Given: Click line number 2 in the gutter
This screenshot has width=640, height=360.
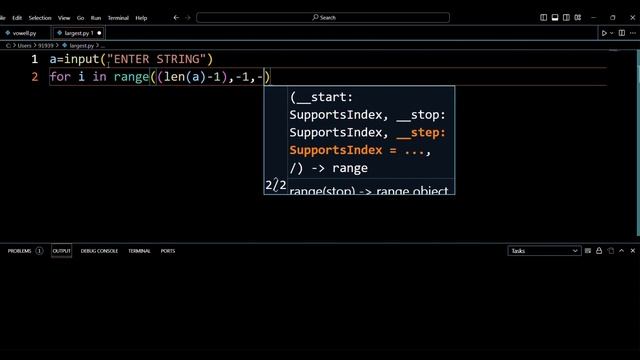Looking at the screenshot, I should (x=35, y=77).
